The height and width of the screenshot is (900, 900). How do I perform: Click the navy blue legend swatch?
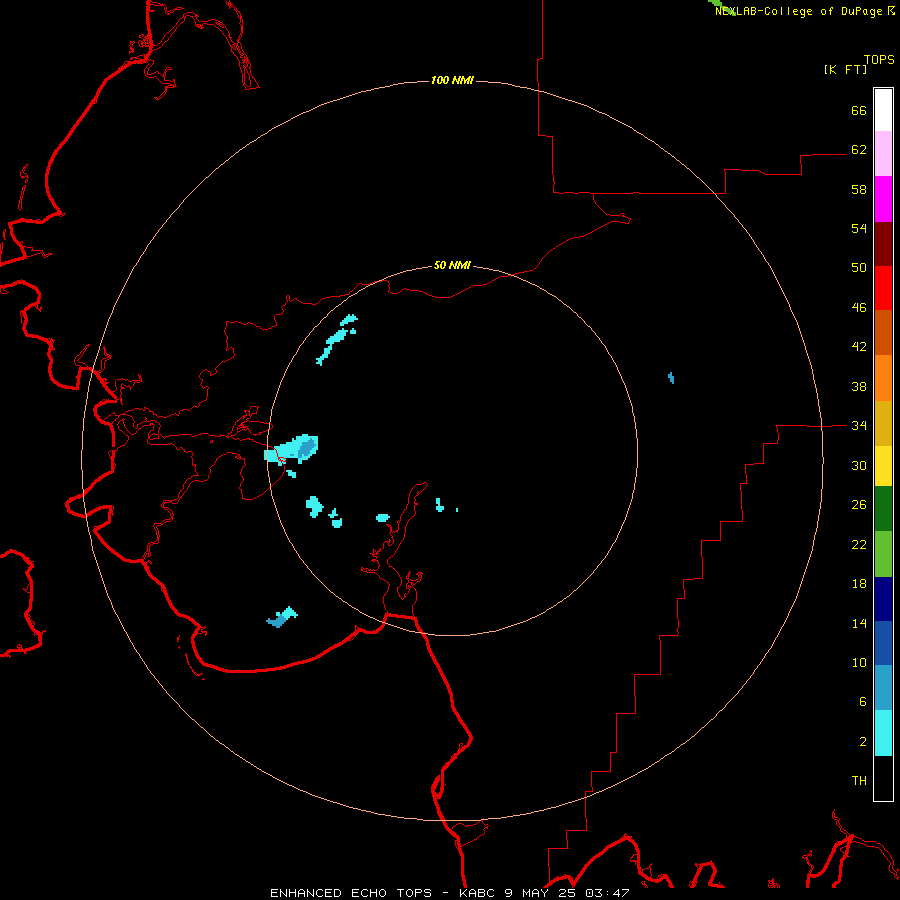(883, 599)
